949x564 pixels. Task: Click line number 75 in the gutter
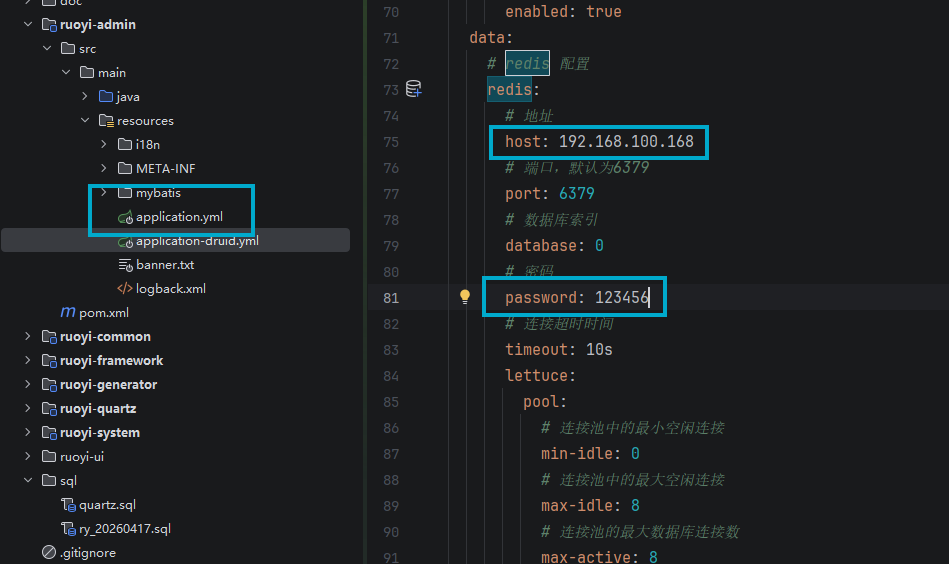tap(391, 142)
